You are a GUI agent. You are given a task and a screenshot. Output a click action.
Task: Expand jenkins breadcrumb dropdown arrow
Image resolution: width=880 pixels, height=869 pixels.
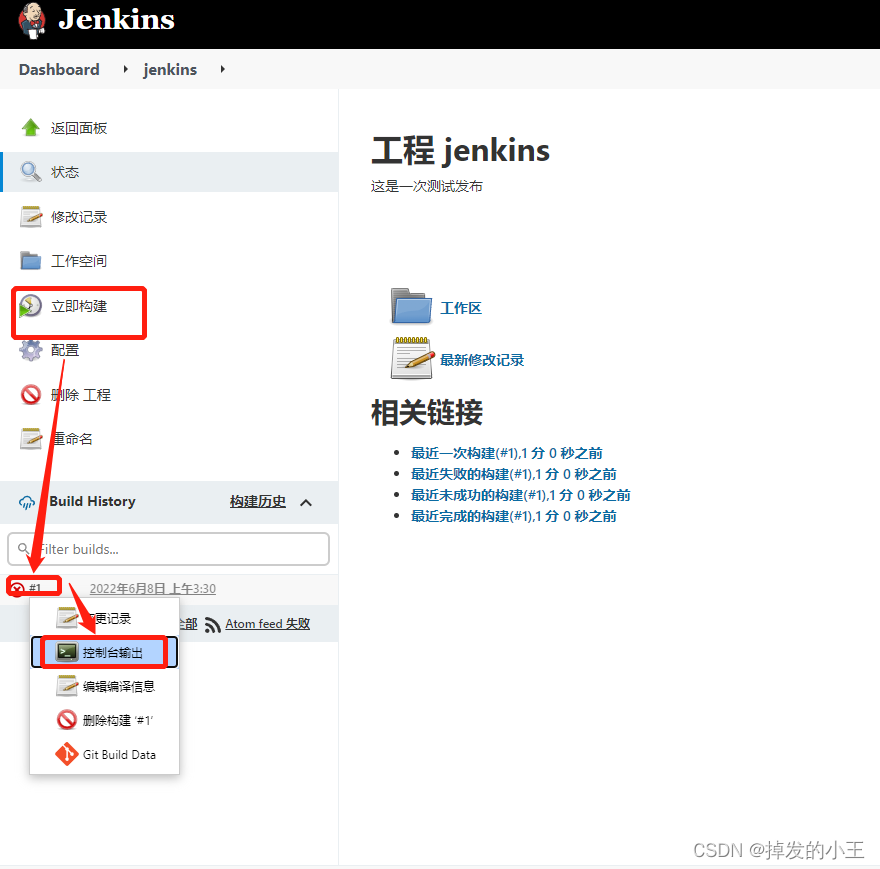(x=223, y=69)
